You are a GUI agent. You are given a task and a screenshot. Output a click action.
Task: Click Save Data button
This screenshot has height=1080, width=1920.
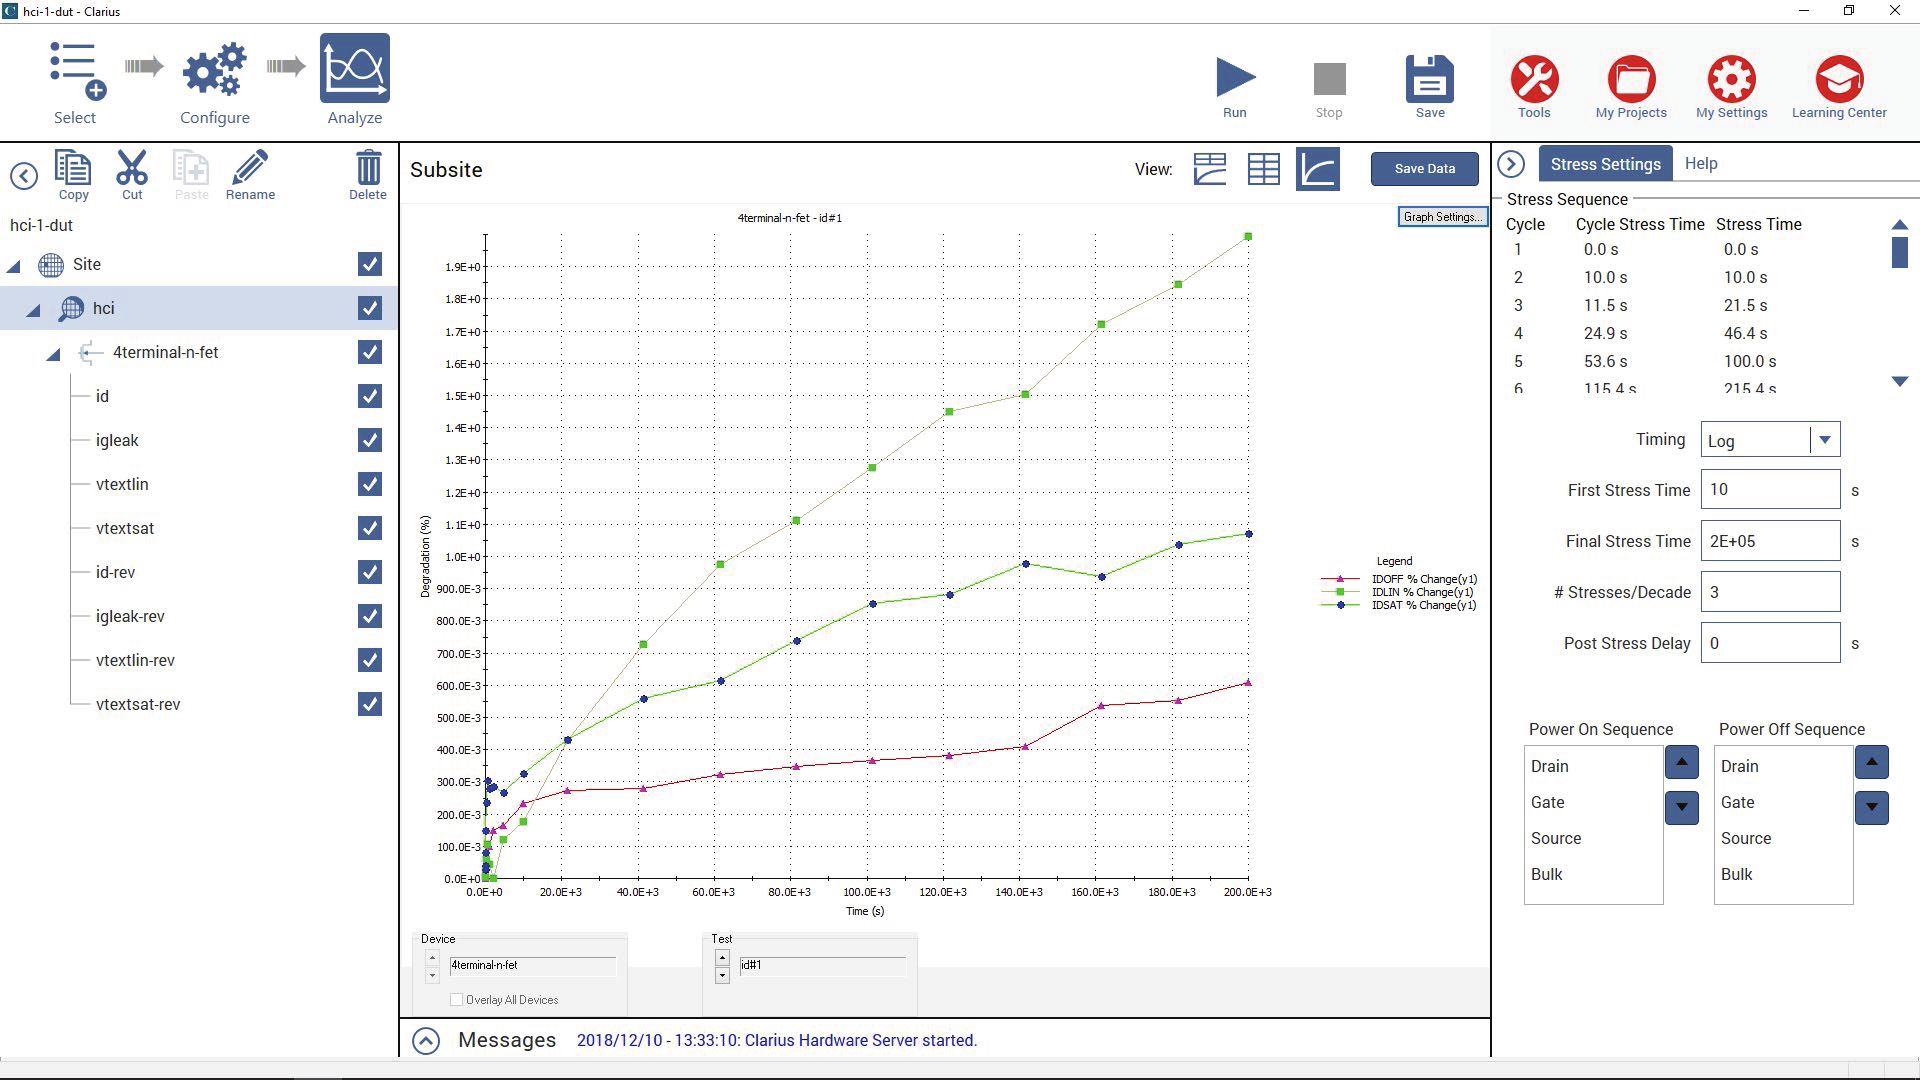tap(1425, 169)
